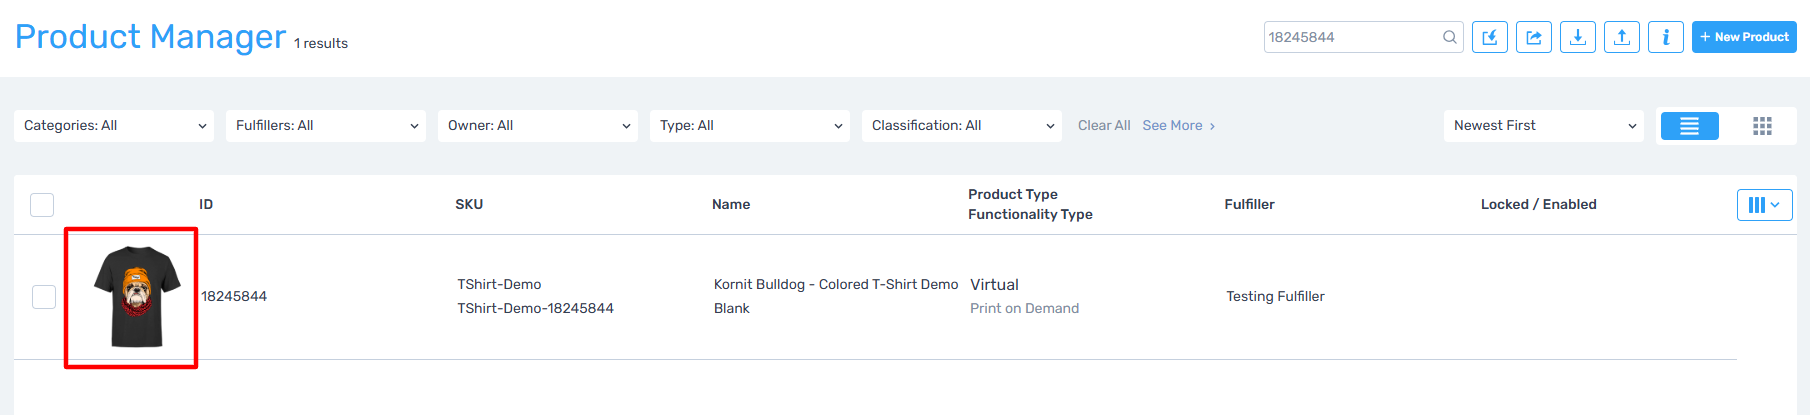This screenshot has width=1810, height=415.
Task: Switch to grid view layout
Action: [x=1762, y=126]
